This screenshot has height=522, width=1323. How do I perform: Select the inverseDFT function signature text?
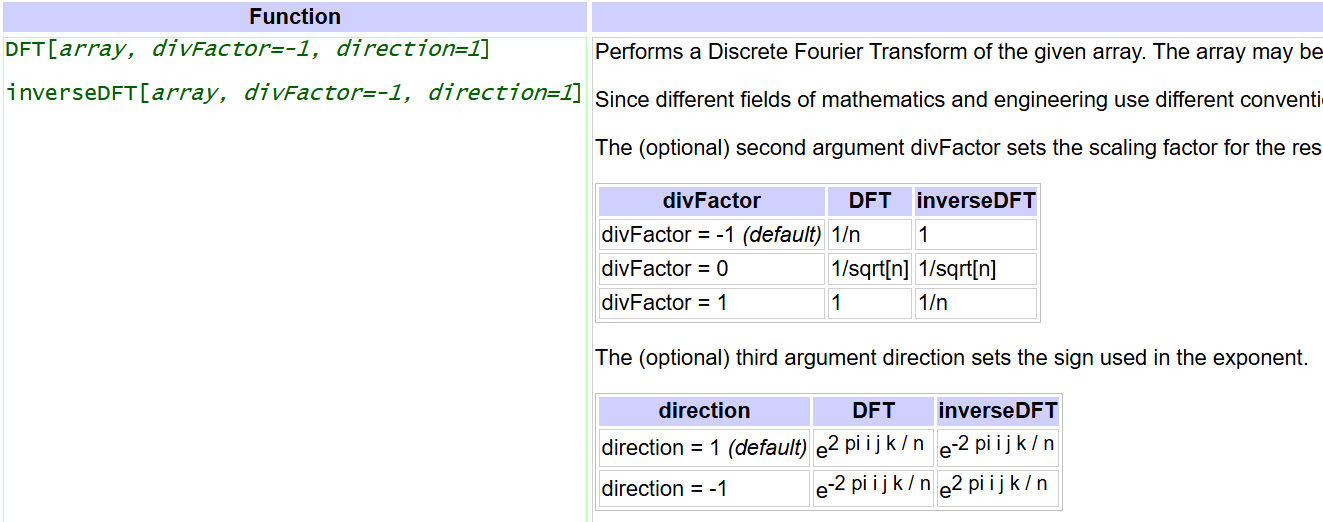293,93
